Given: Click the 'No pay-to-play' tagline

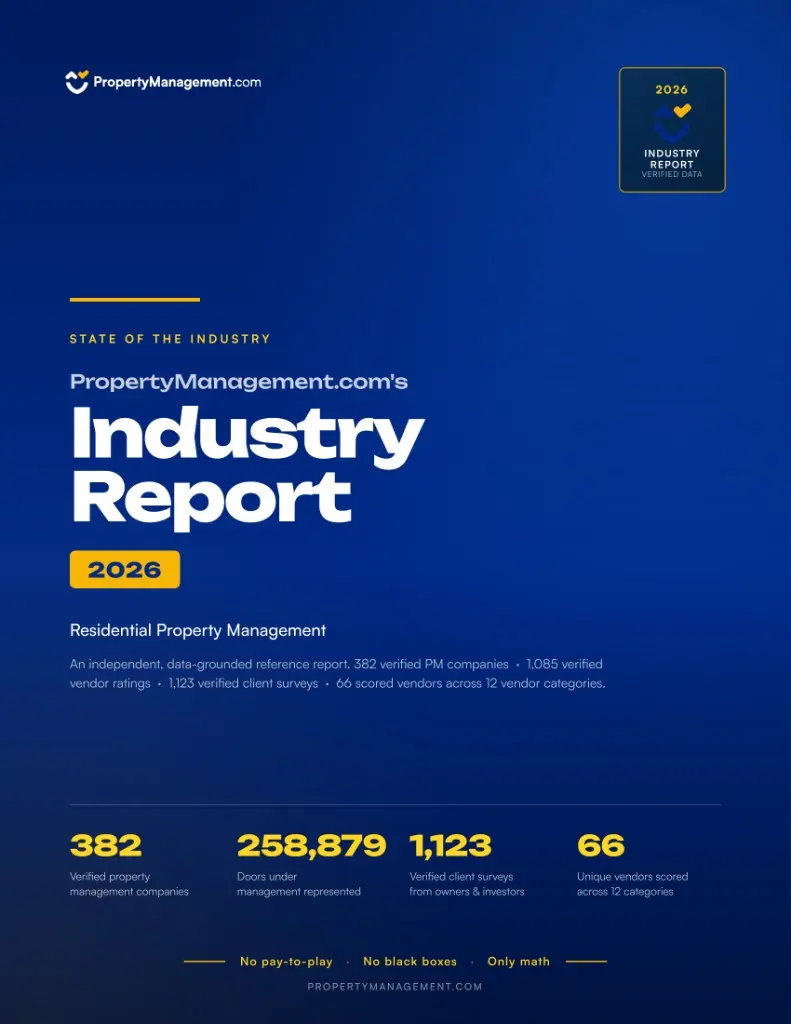Looking at the screenshot, I should (x=286, y=961).
